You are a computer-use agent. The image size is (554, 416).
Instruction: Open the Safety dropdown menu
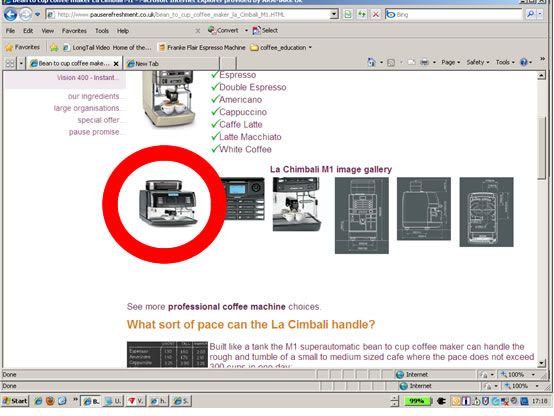[x=478, y=63]
